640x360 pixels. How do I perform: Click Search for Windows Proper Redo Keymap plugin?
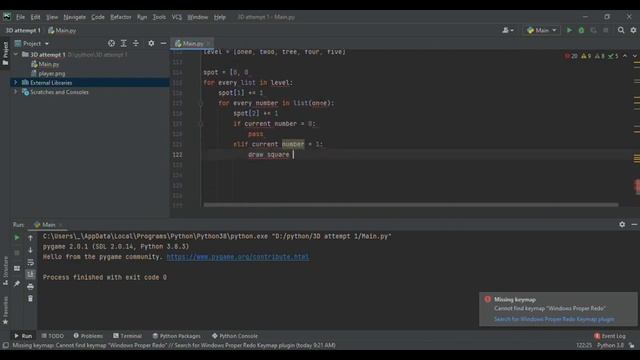point(554,319)
